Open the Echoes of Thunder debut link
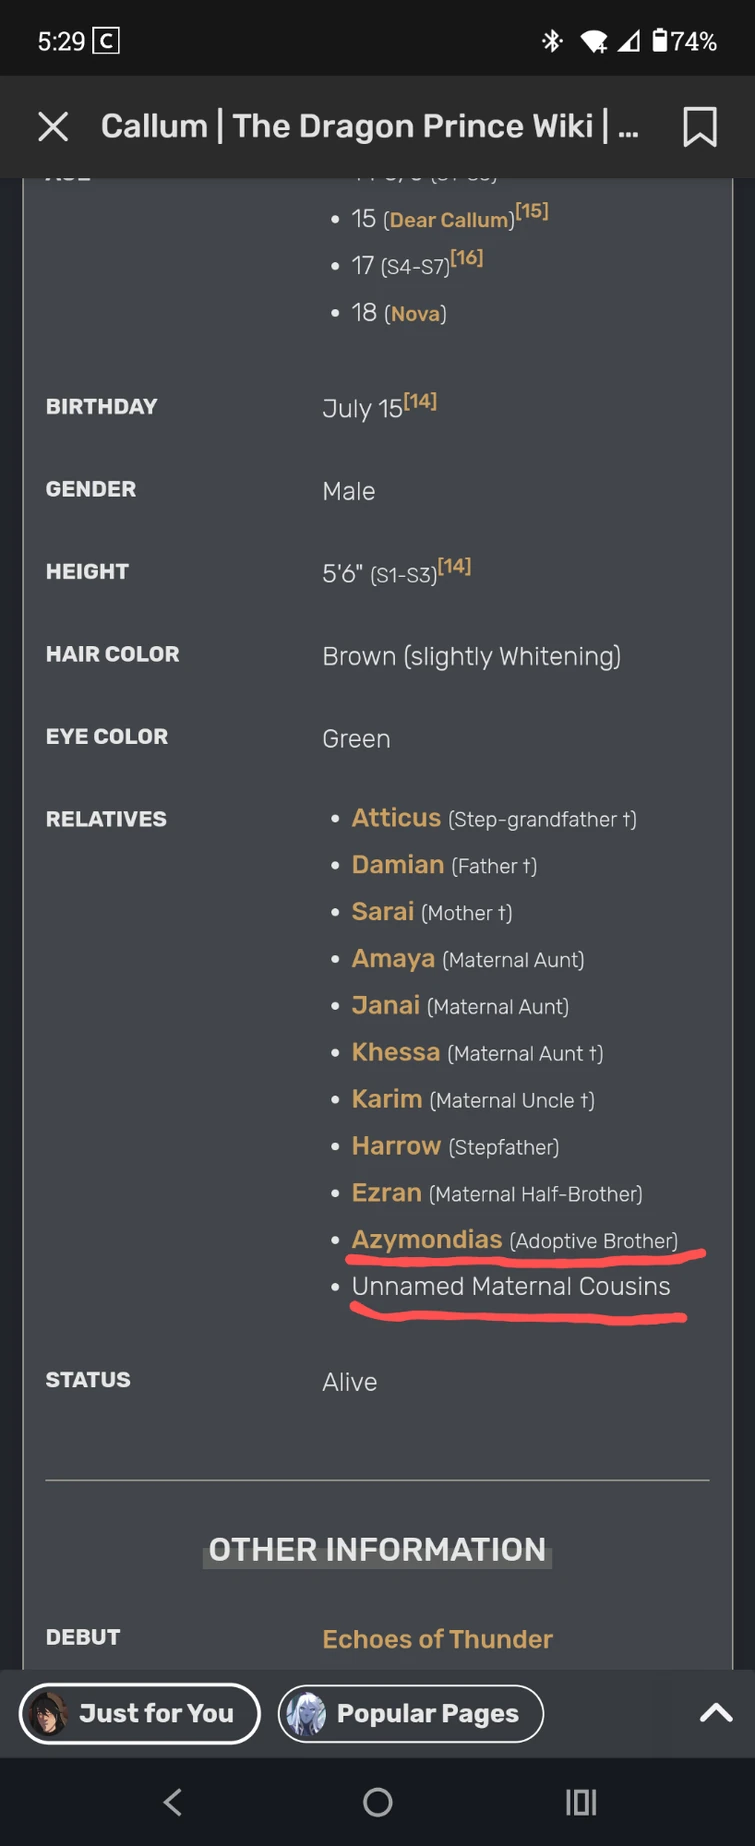This screenshot has height=1846, width=755. pos(437,1639)
